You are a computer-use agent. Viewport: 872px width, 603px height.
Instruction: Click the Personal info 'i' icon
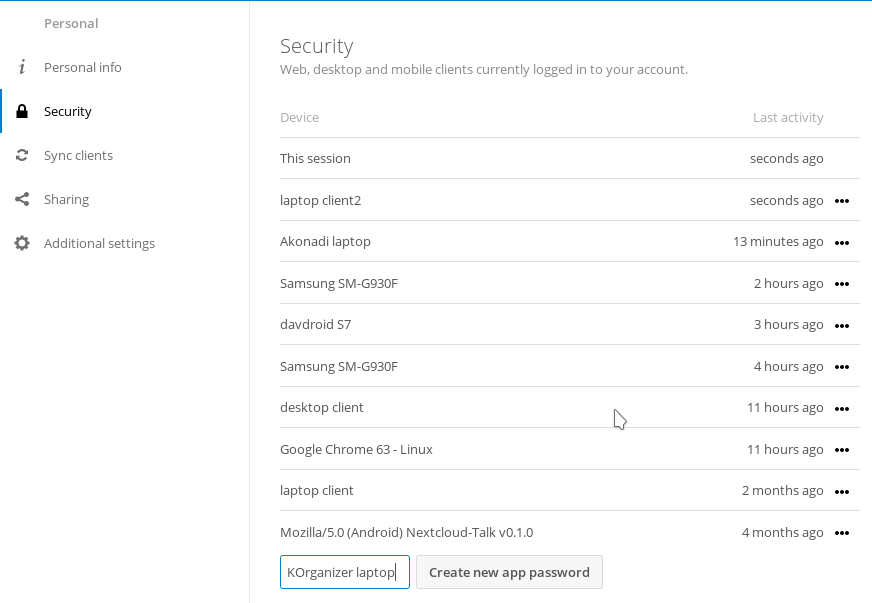22,67
